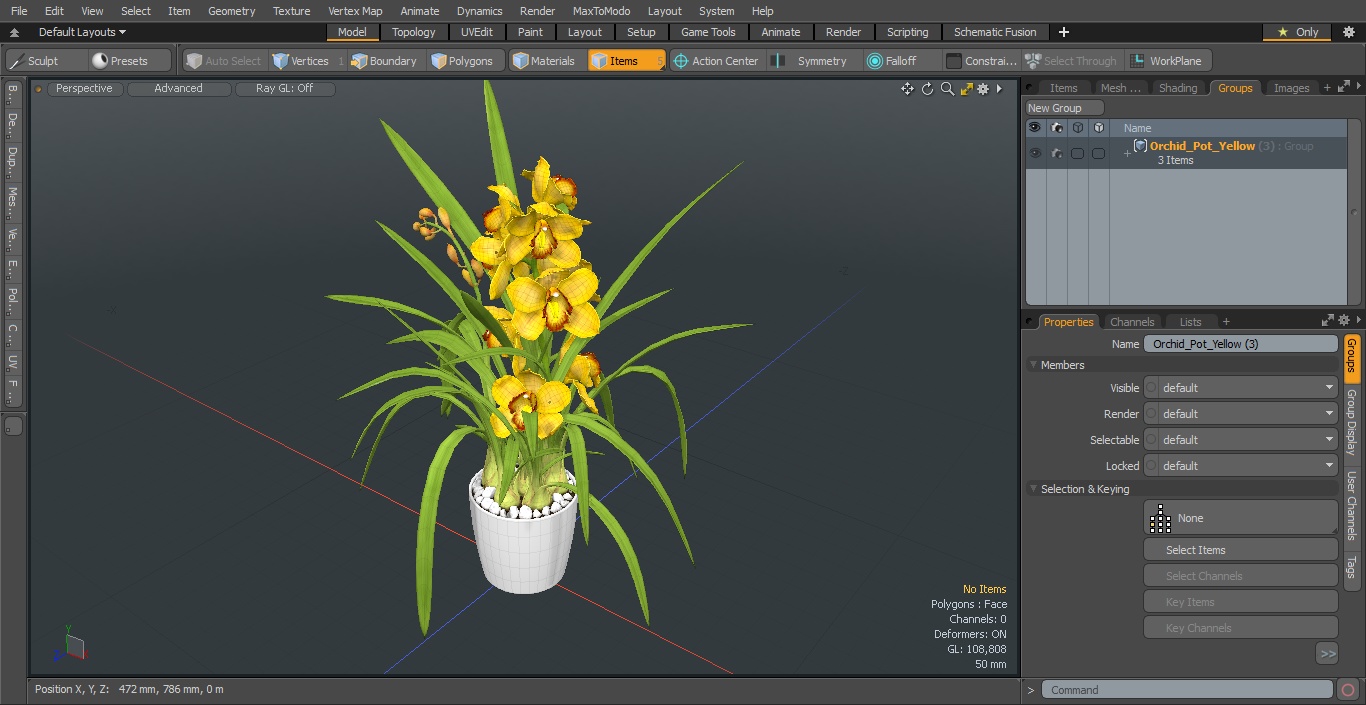Open the WorkPlane options

tap(1167, 61)
